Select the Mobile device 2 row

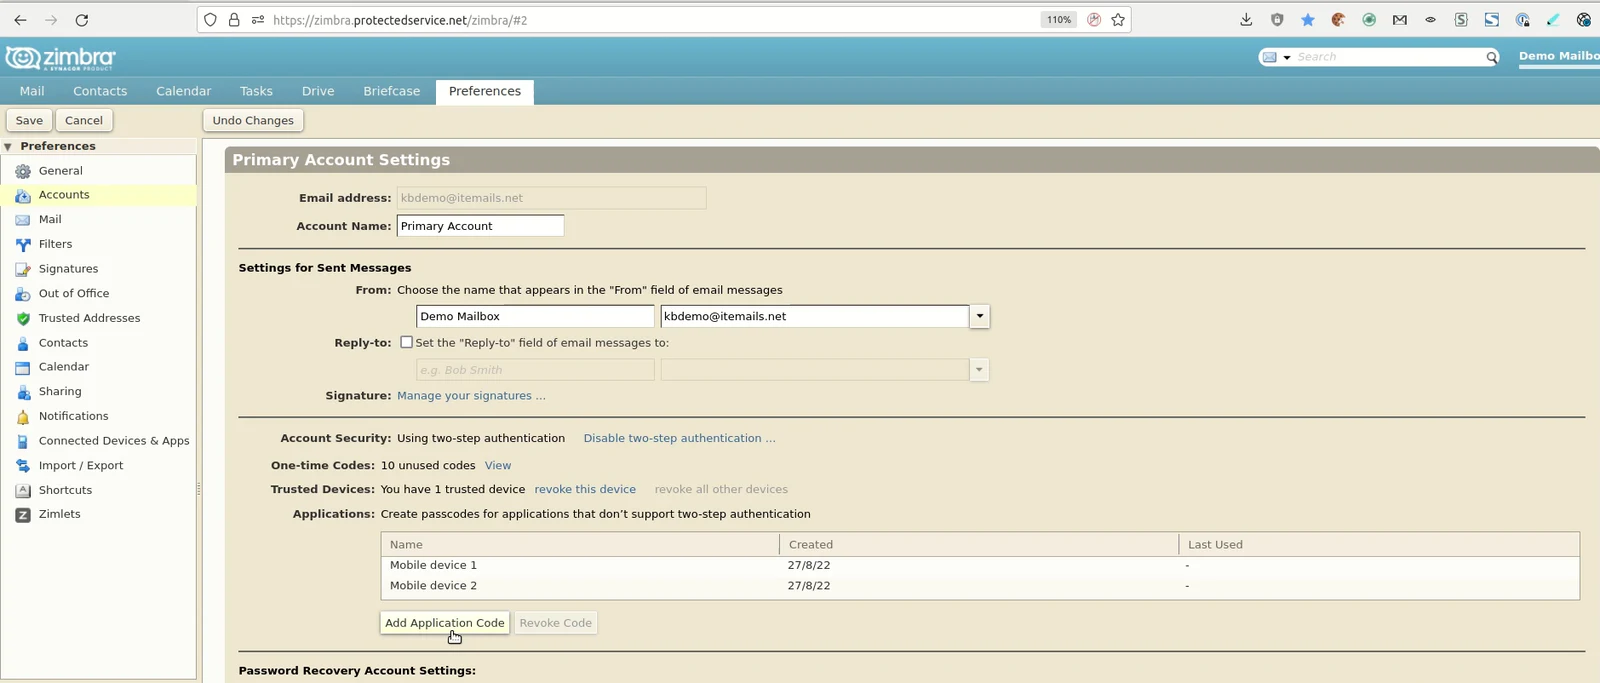coord(979,586)
